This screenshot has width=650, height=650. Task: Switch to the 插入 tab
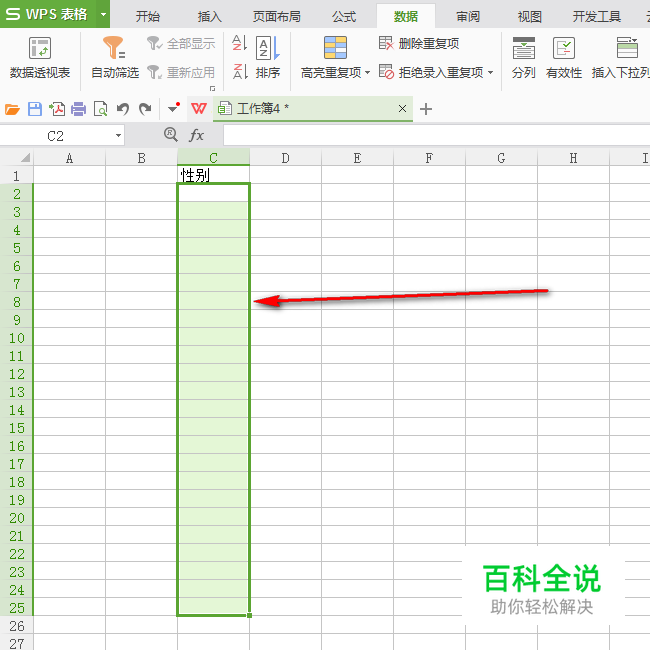click(x=210, y=17)
